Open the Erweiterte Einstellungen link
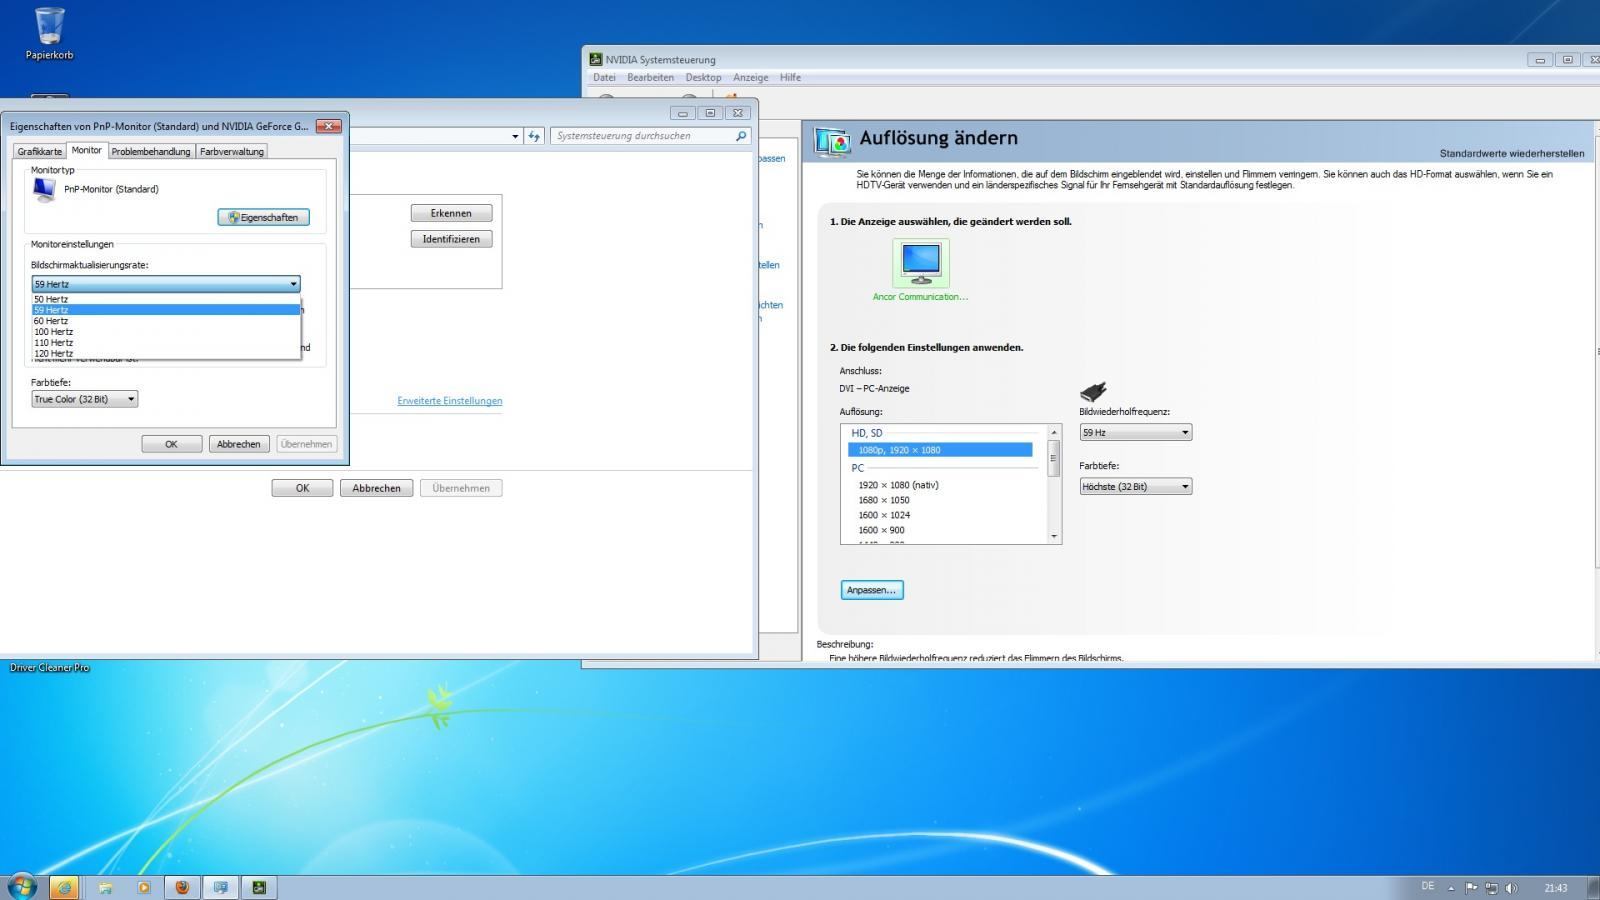Image resolution: width=1600 pixels, height=900 pixels. click(x=450, y=401)
